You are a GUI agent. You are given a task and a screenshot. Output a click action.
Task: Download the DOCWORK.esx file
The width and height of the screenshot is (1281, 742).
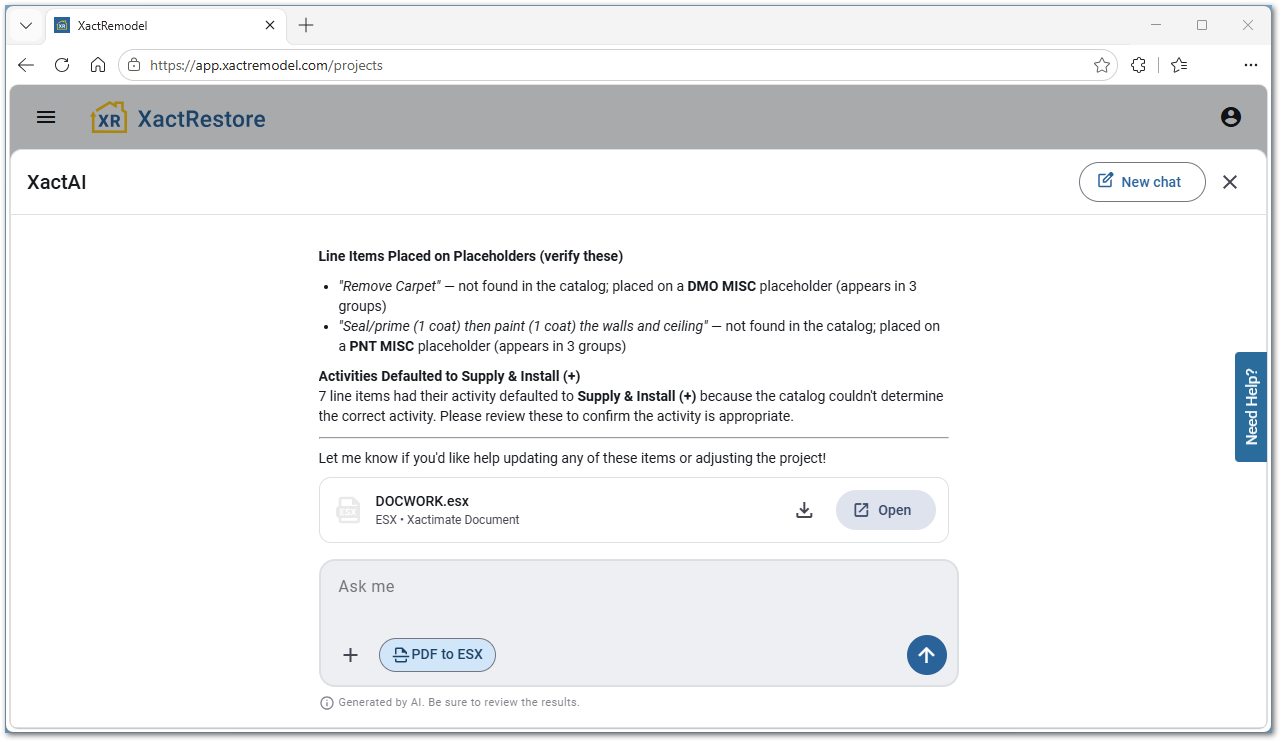pos(804,510)
